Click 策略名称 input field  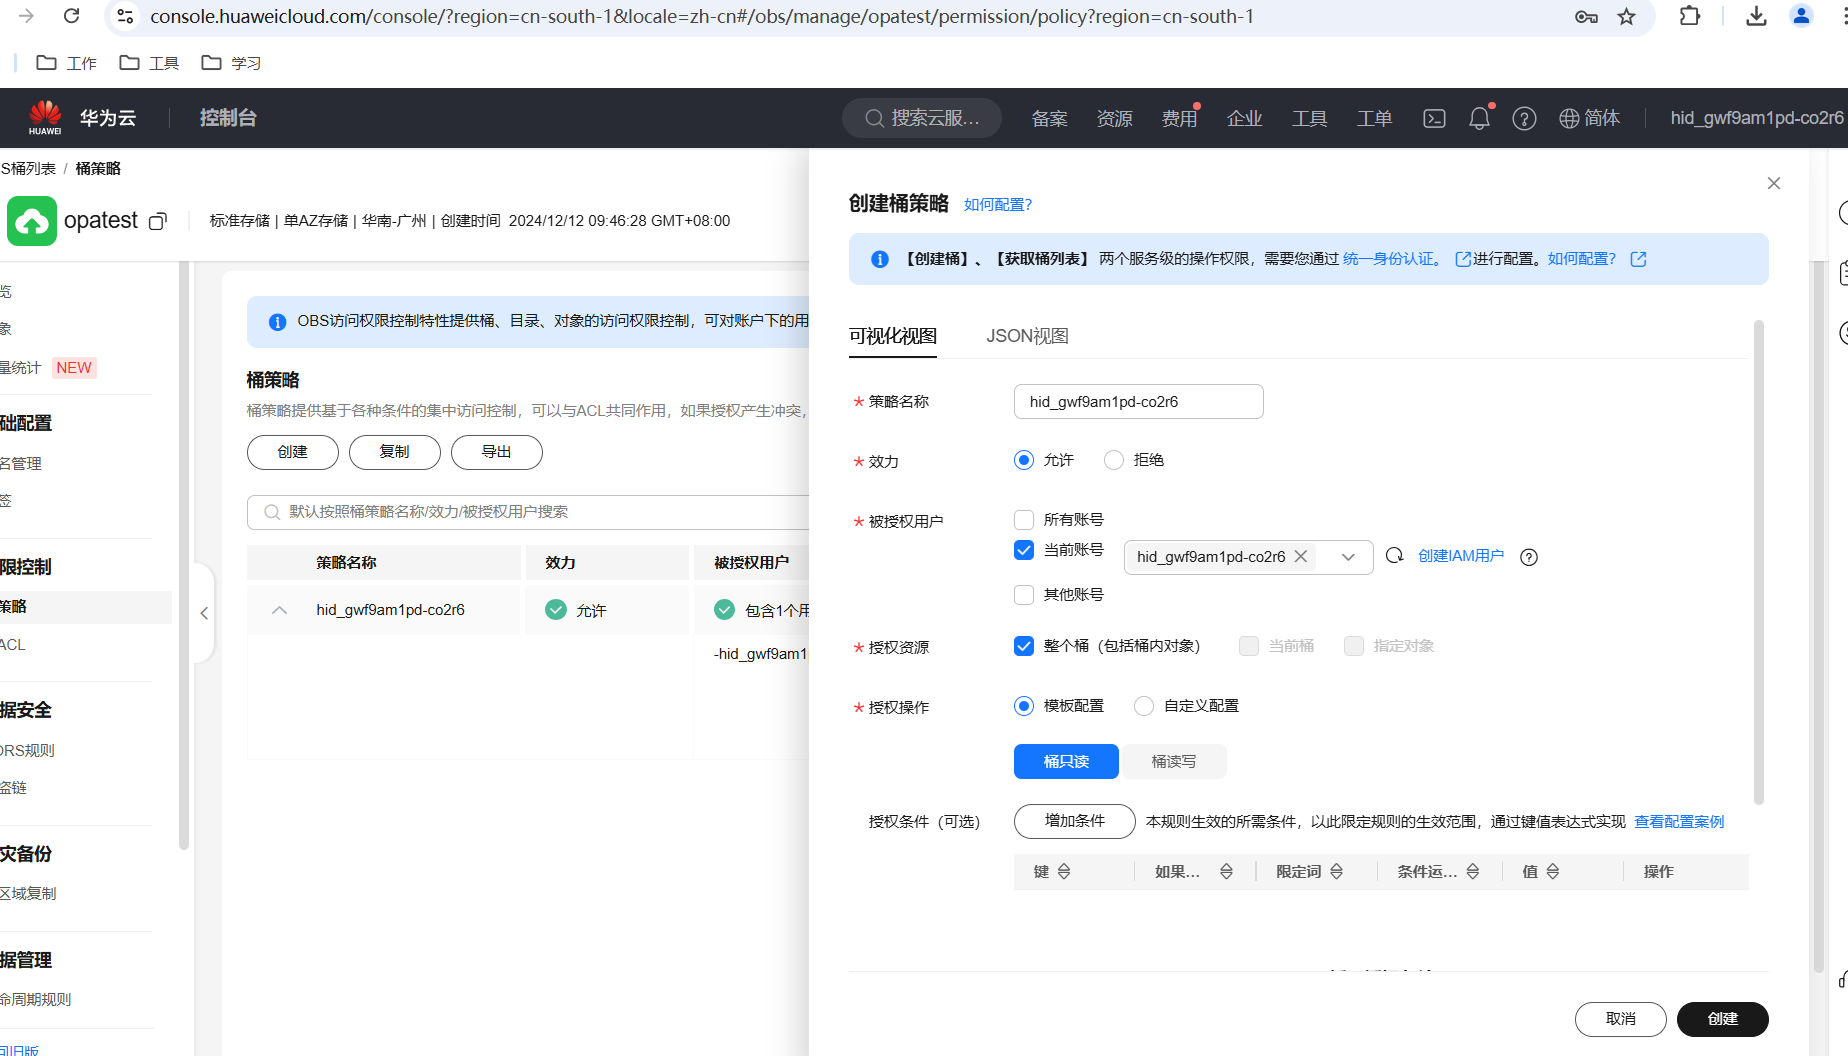[x=1139, y=402]
